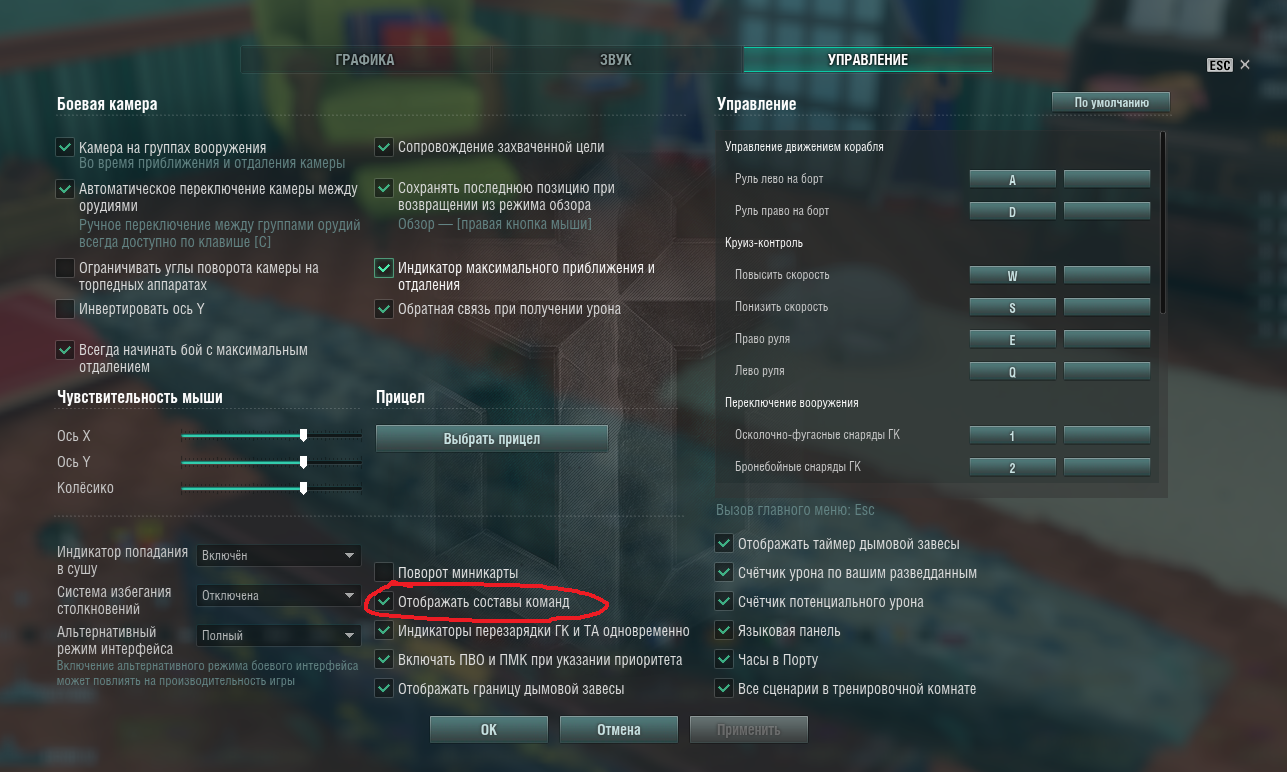1287x772 pixels.
Task: Open Альтернативный режим интерфейса dropdown
Action: click(x=278, y=636)
